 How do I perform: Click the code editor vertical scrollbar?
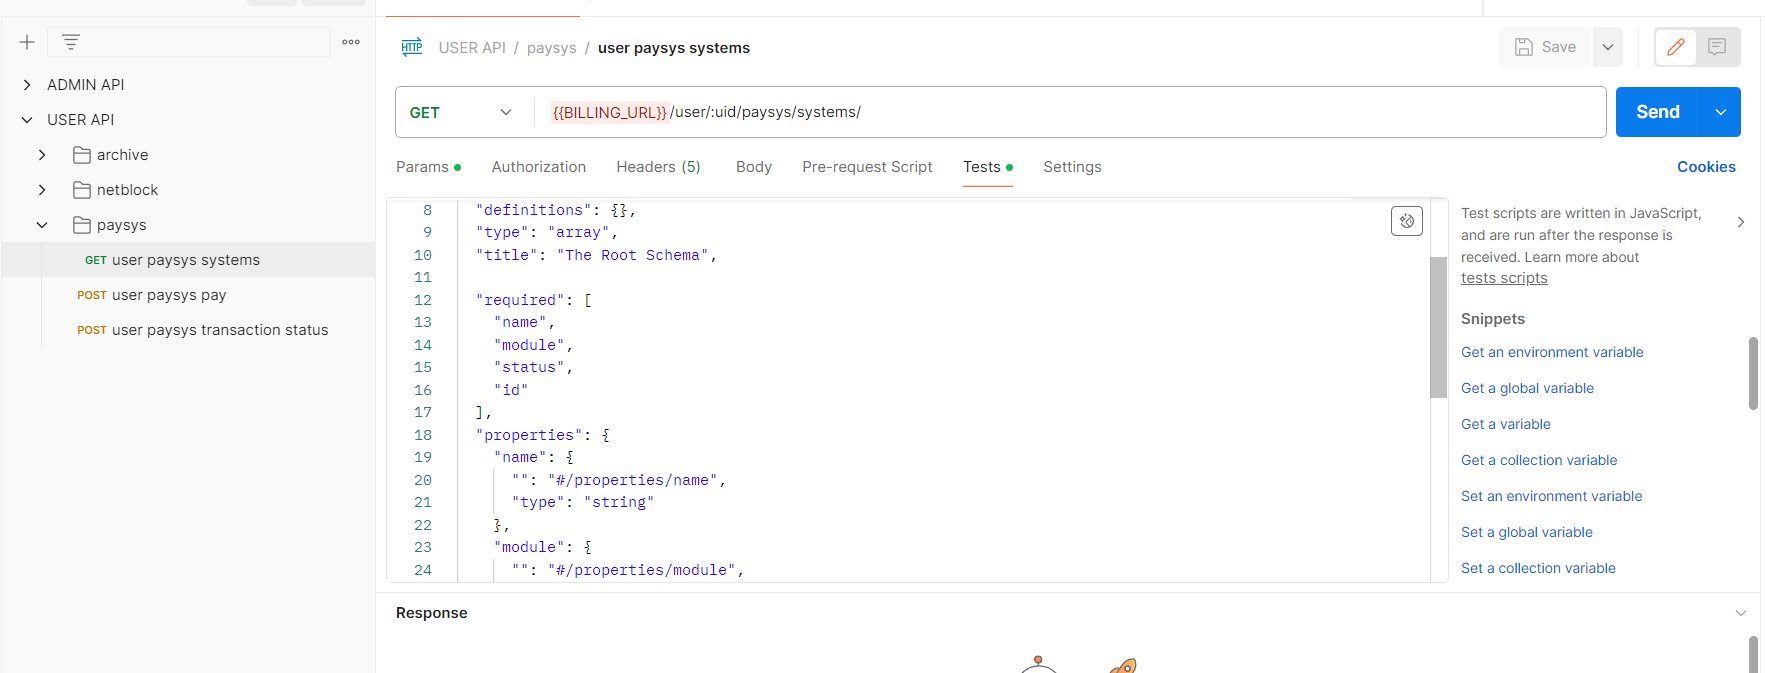[1438, 327]
